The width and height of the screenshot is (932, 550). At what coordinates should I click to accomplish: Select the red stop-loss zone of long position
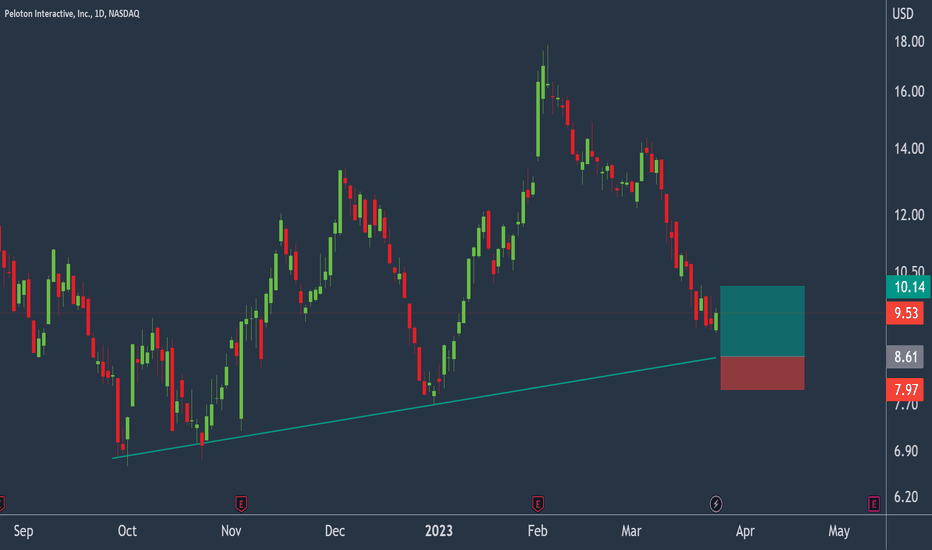click(763, 373)
